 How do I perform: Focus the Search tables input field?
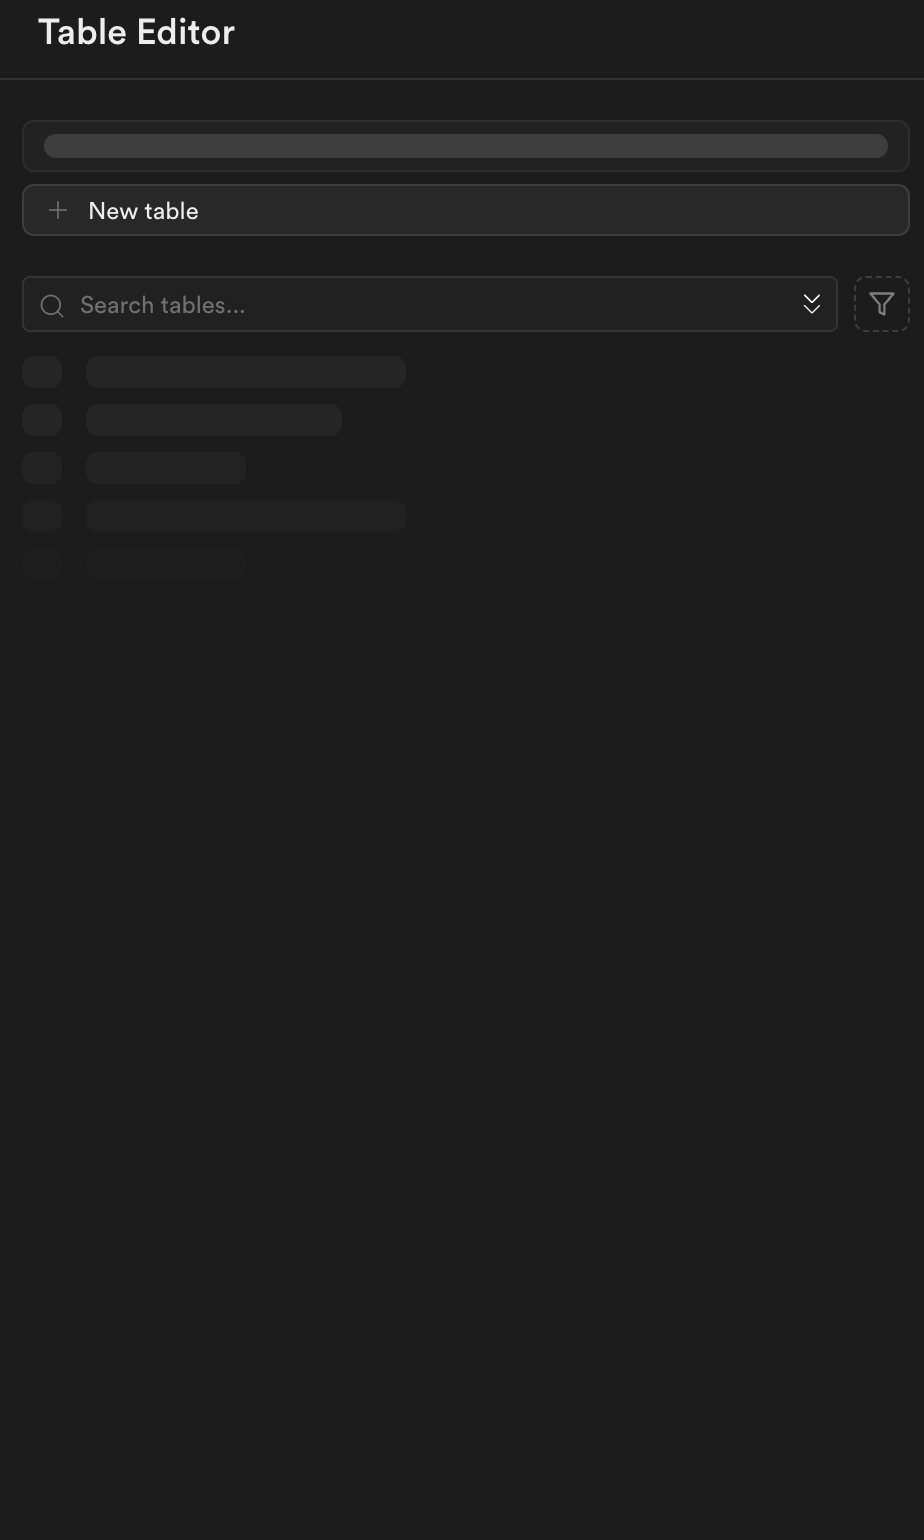[x=430, y=304]
